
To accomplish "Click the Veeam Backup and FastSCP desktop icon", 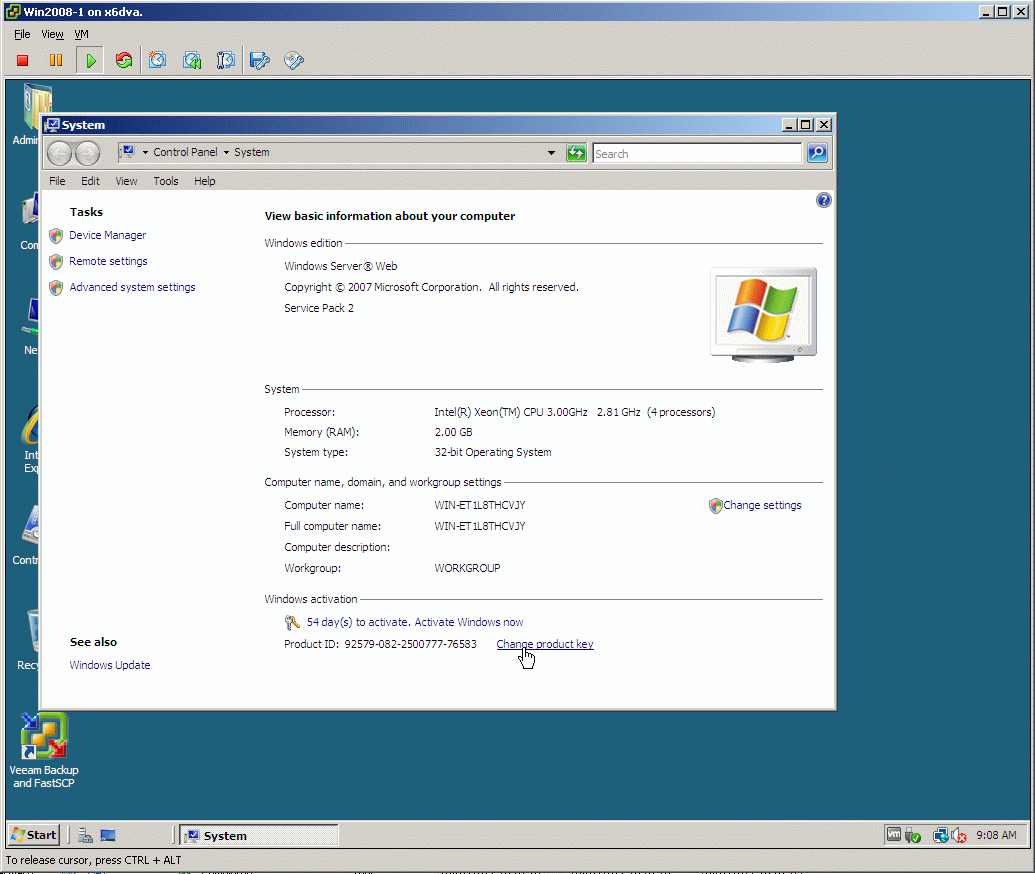I will pos(44,751).
